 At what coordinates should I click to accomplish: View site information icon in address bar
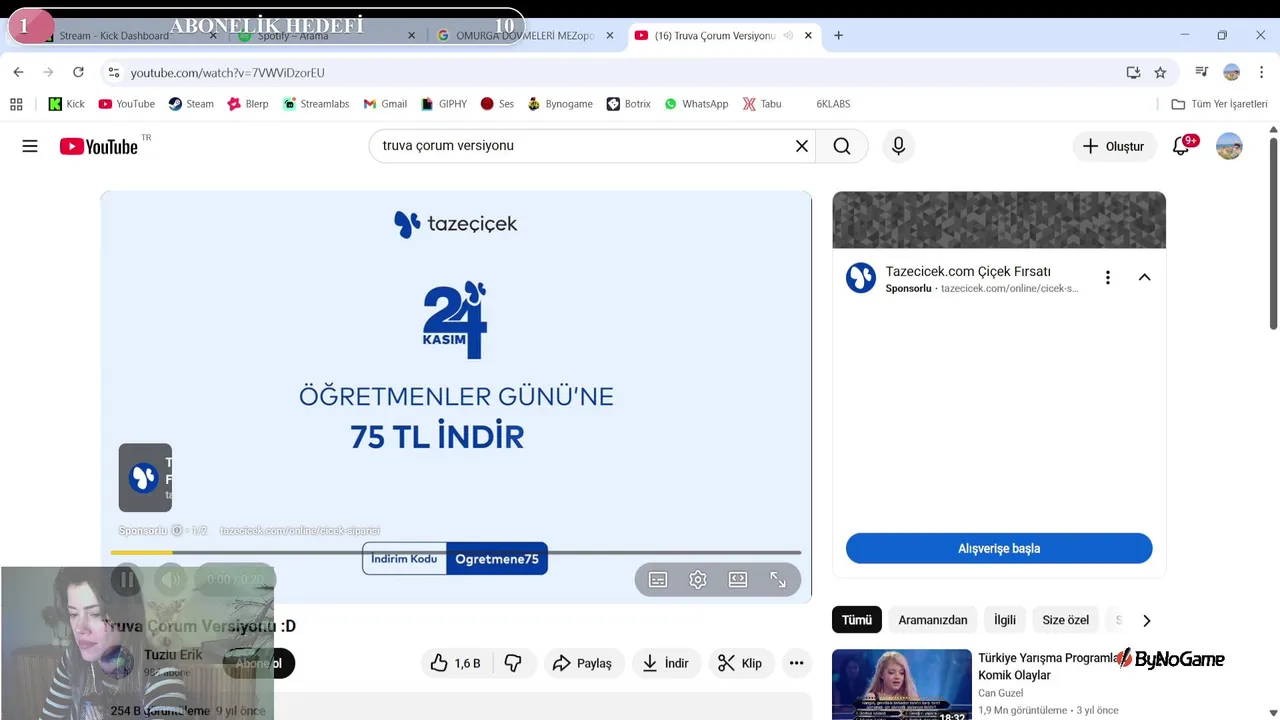pyautogui.click(x=114, y=72)
